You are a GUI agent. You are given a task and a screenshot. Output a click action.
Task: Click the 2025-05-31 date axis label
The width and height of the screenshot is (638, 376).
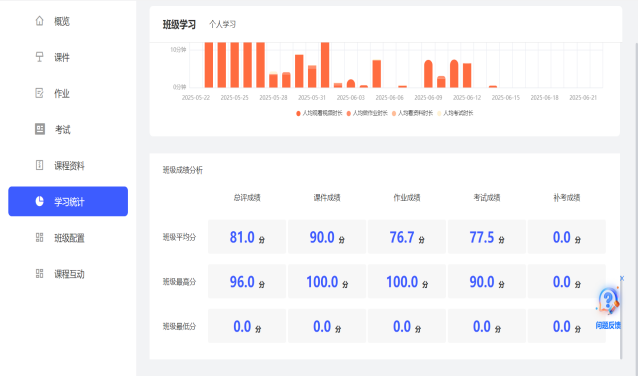[x=312, y=98]
